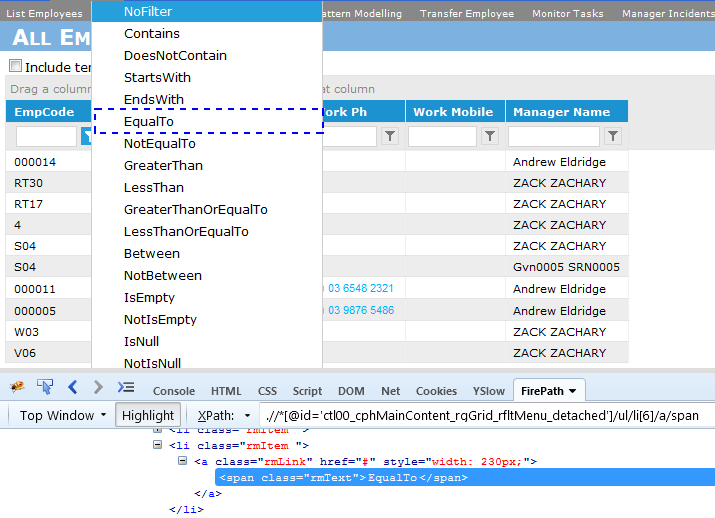Open filter icon under Work Mobile column

point(490,136)
